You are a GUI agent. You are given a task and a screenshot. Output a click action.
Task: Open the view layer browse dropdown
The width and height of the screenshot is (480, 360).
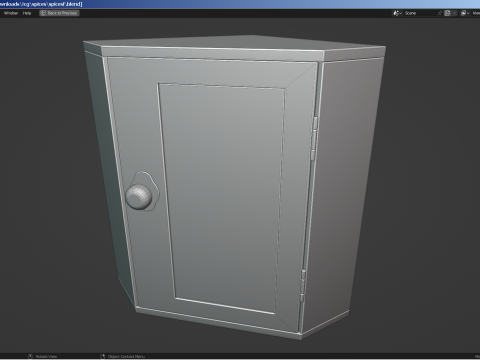465,13
